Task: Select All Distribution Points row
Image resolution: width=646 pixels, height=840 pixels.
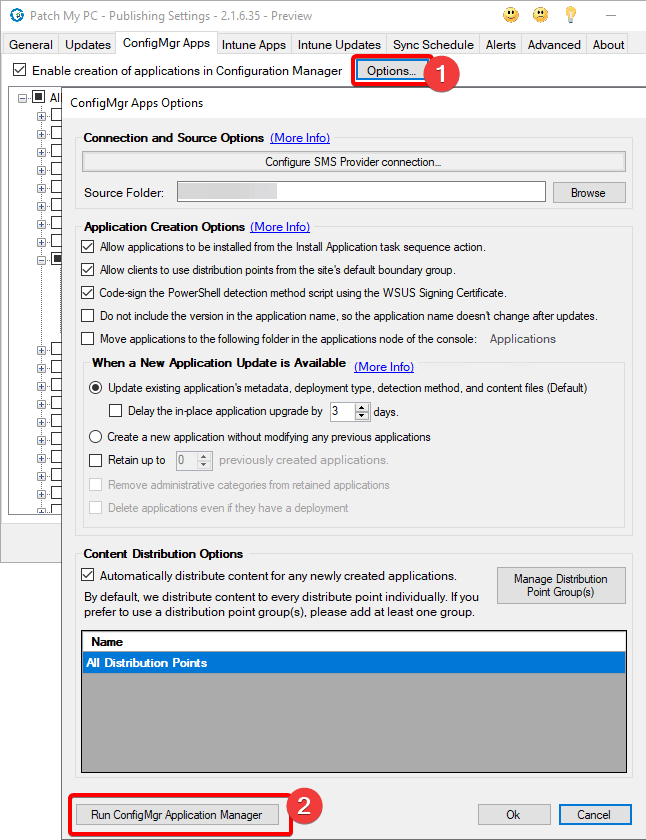Action: [354, 663]
